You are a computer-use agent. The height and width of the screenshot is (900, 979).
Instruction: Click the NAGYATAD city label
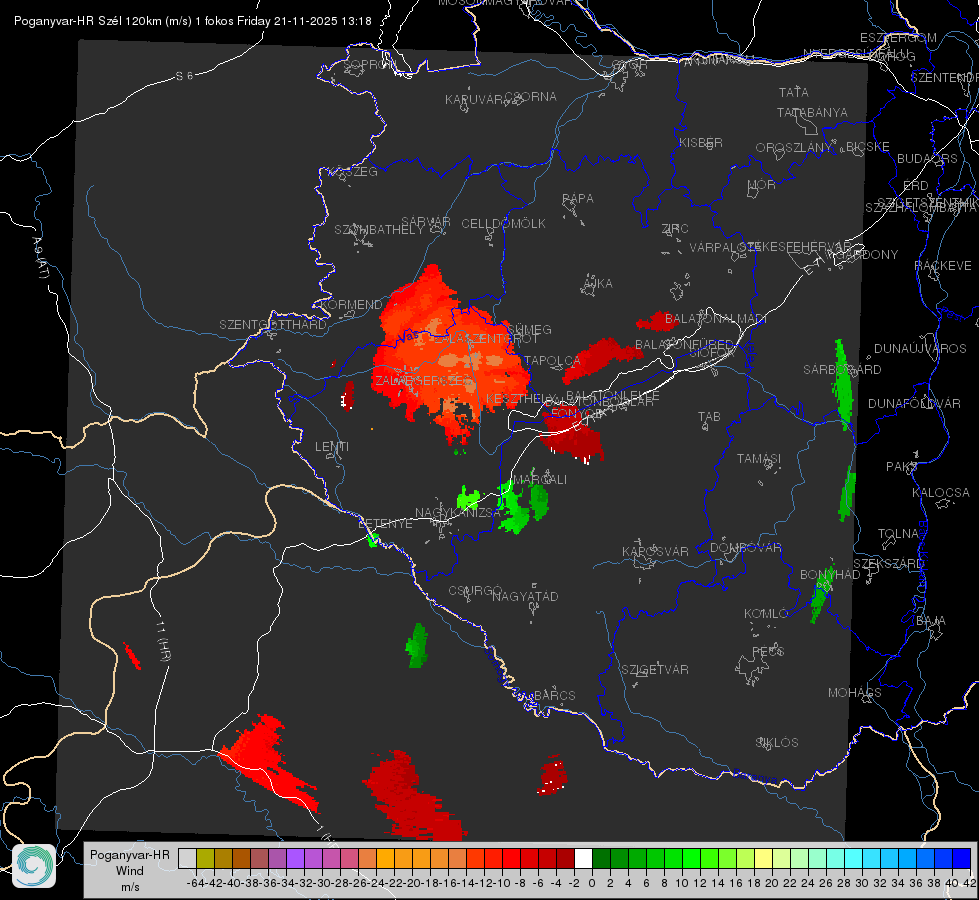525,596
